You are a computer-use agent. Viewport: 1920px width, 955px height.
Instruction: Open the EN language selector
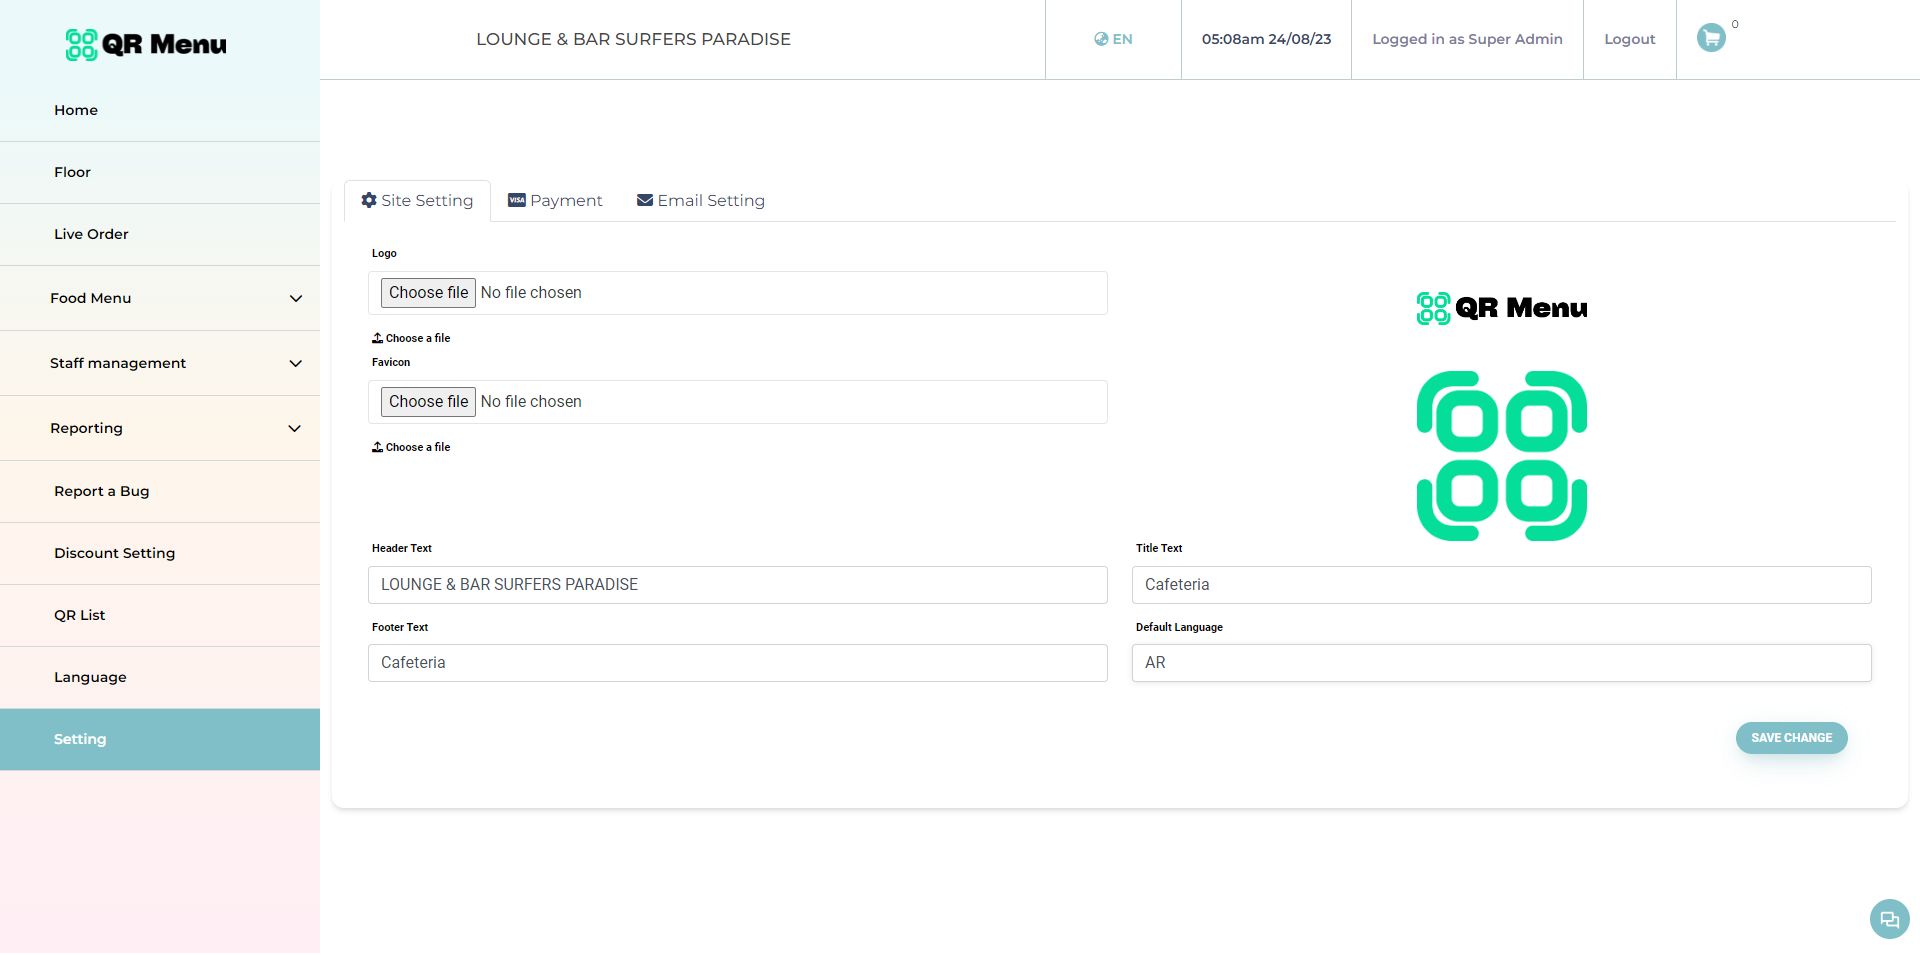coord(1113,39)
